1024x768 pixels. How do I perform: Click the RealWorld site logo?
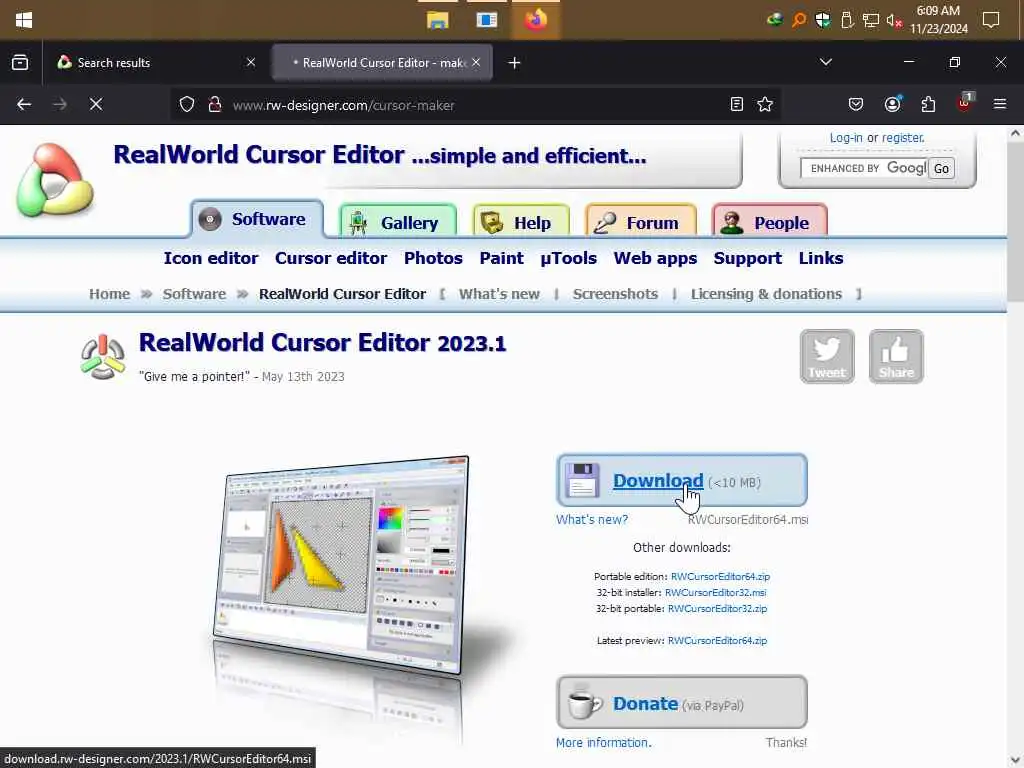pos(55,180)
